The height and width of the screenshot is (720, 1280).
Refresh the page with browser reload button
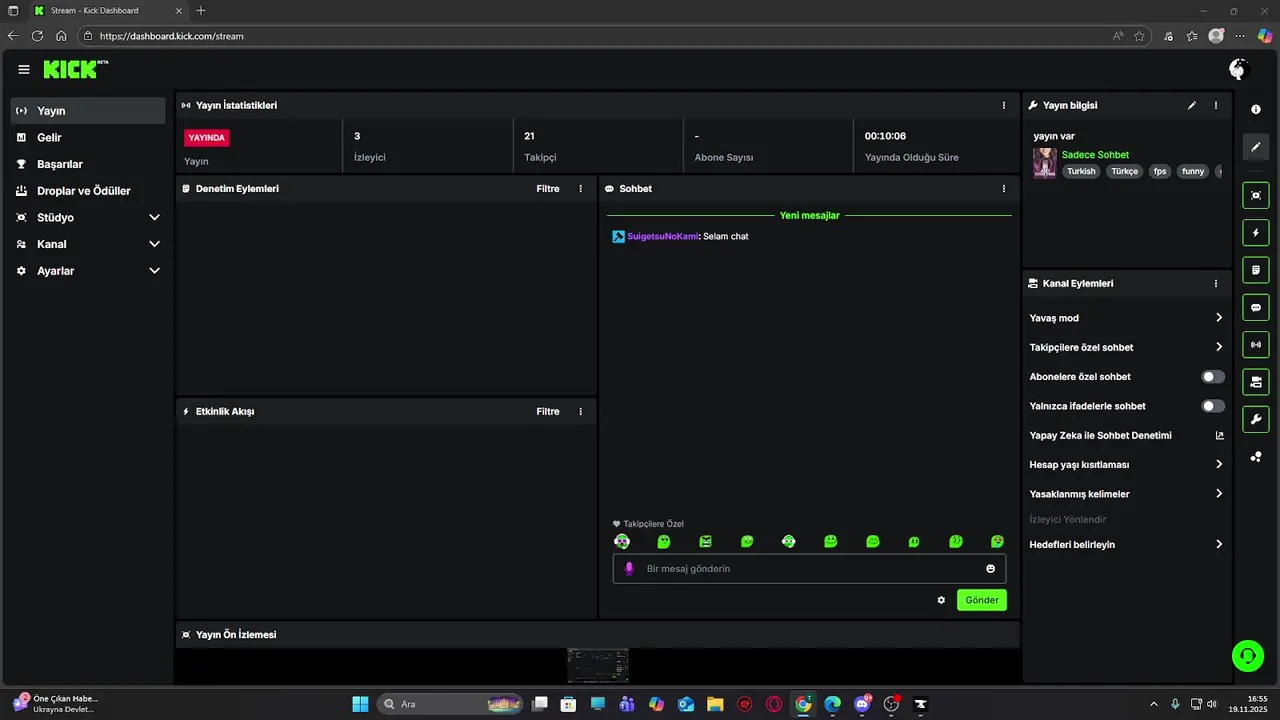pyautogui.click(x=37, y=36)
